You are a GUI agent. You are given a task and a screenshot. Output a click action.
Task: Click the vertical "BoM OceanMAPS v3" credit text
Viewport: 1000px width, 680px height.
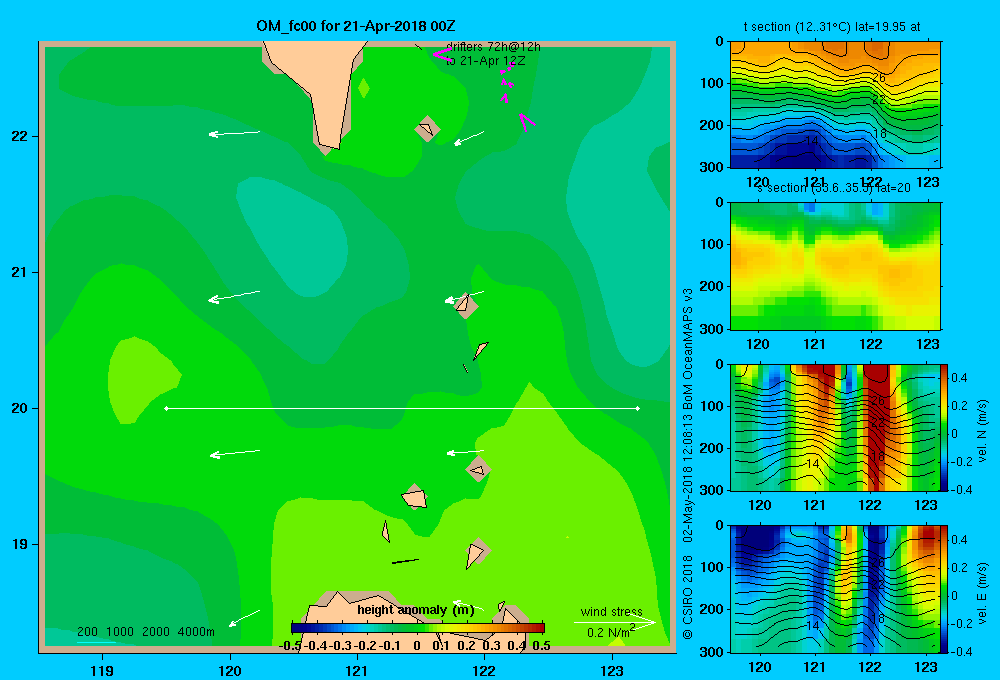tap(688, 349)
